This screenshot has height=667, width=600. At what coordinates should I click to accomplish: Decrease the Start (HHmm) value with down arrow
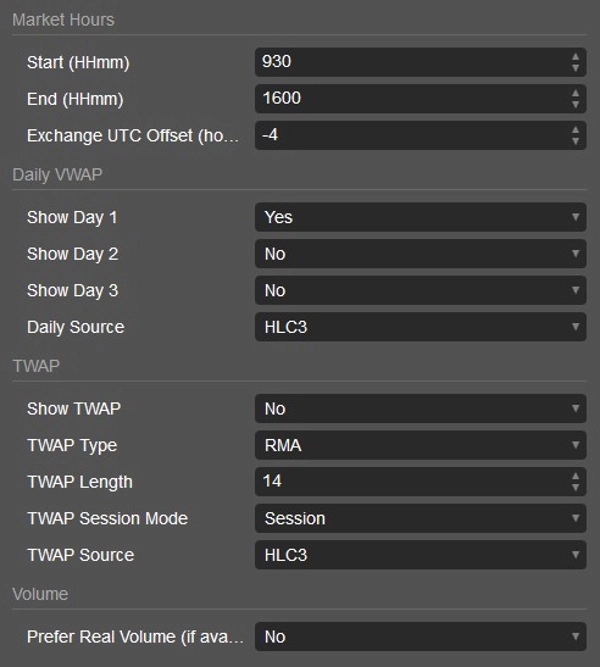coord(576,68)
